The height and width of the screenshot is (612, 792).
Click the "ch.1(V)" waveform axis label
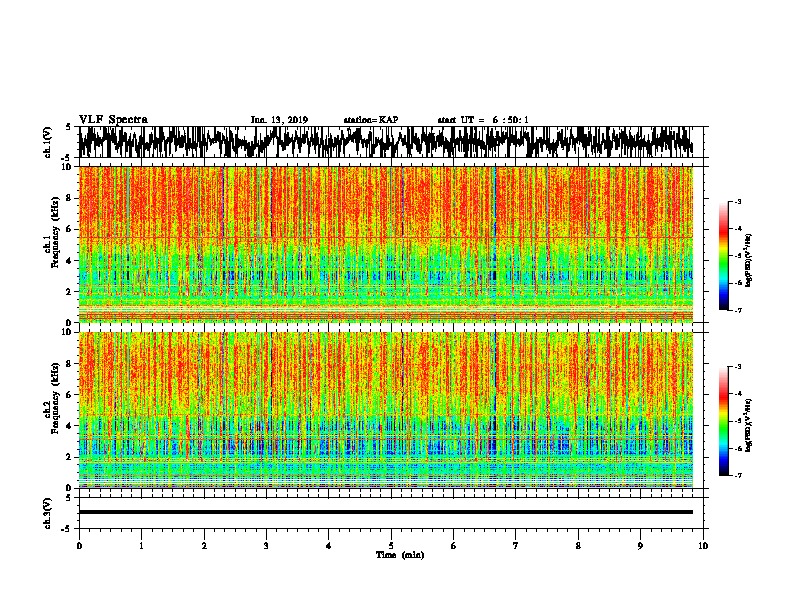[x=48, y=142]
